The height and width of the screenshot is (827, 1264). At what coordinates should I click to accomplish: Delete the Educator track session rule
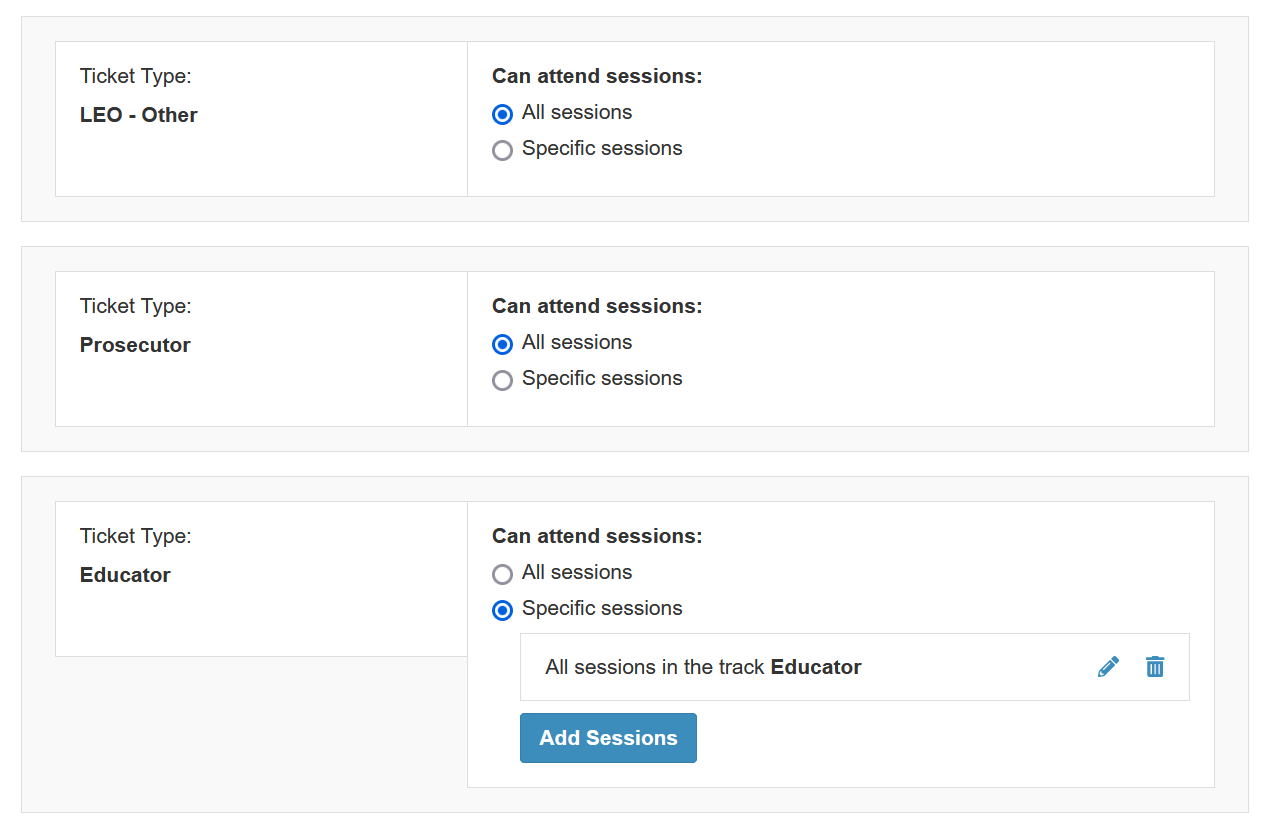(1155, 667)
